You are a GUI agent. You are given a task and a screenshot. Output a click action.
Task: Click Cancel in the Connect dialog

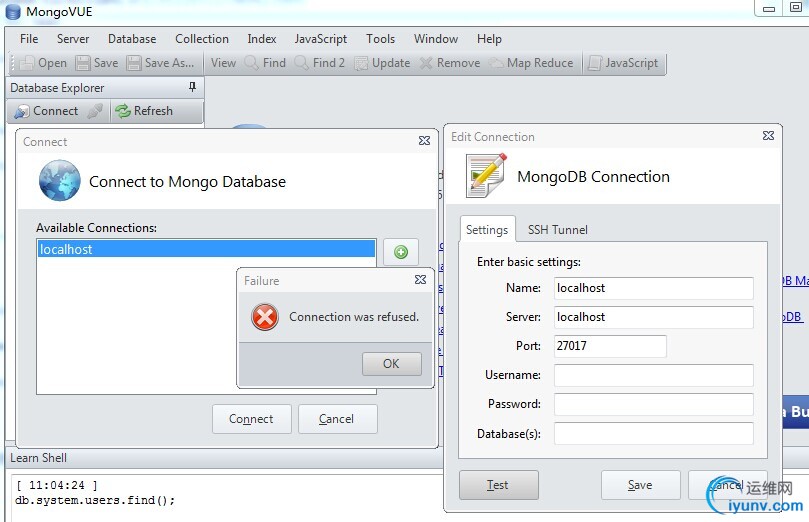(x=337, y=419)
